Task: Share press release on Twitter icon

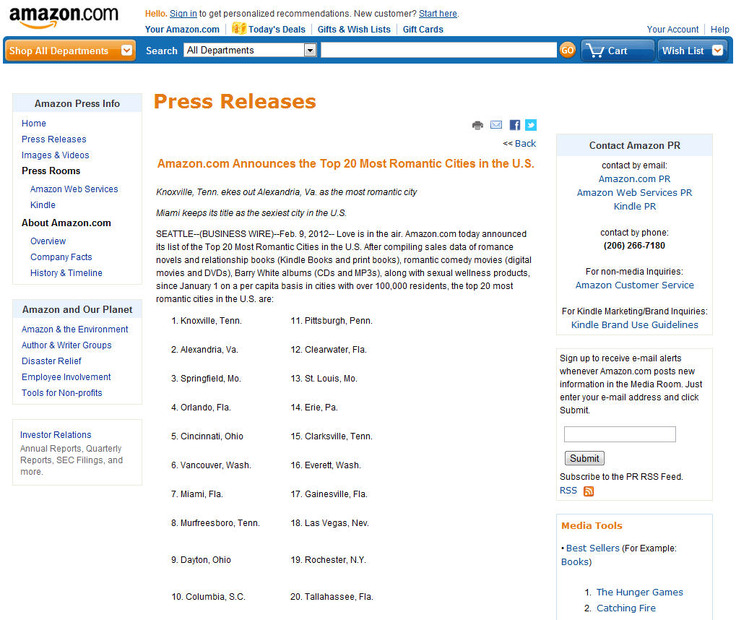Action: [530, 125]
